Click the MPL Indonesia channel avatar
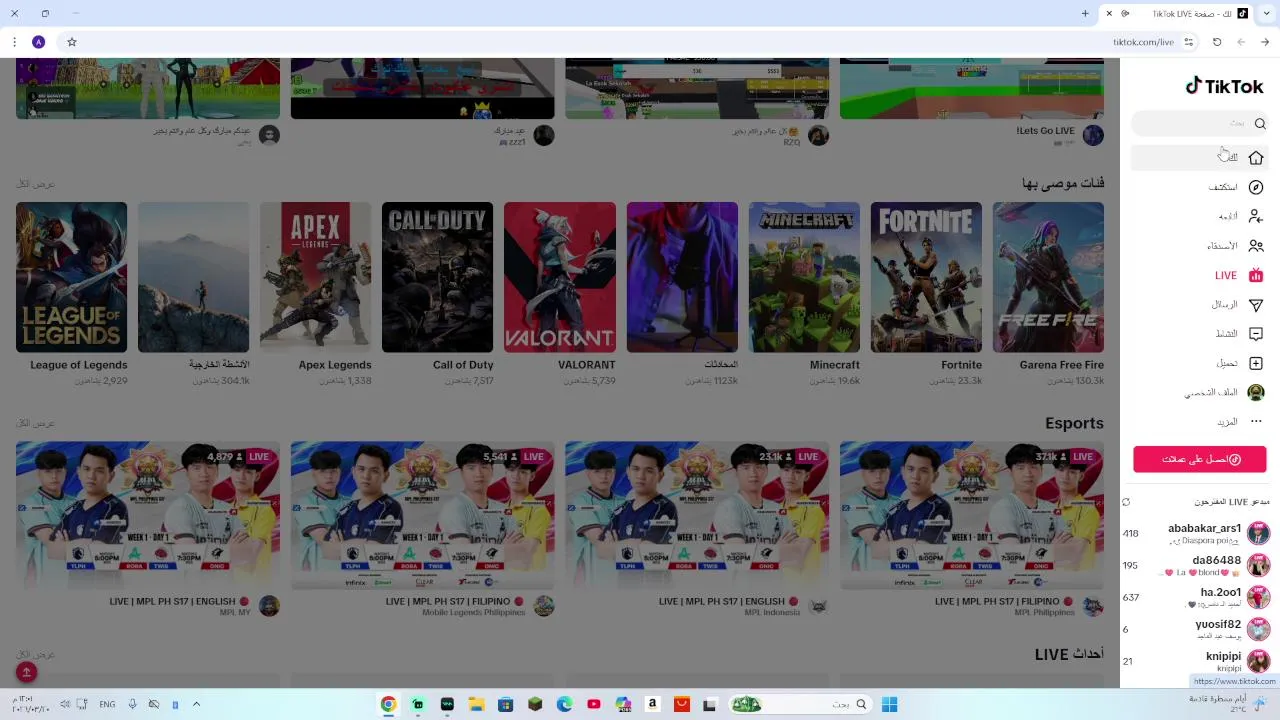 [818, 606]
